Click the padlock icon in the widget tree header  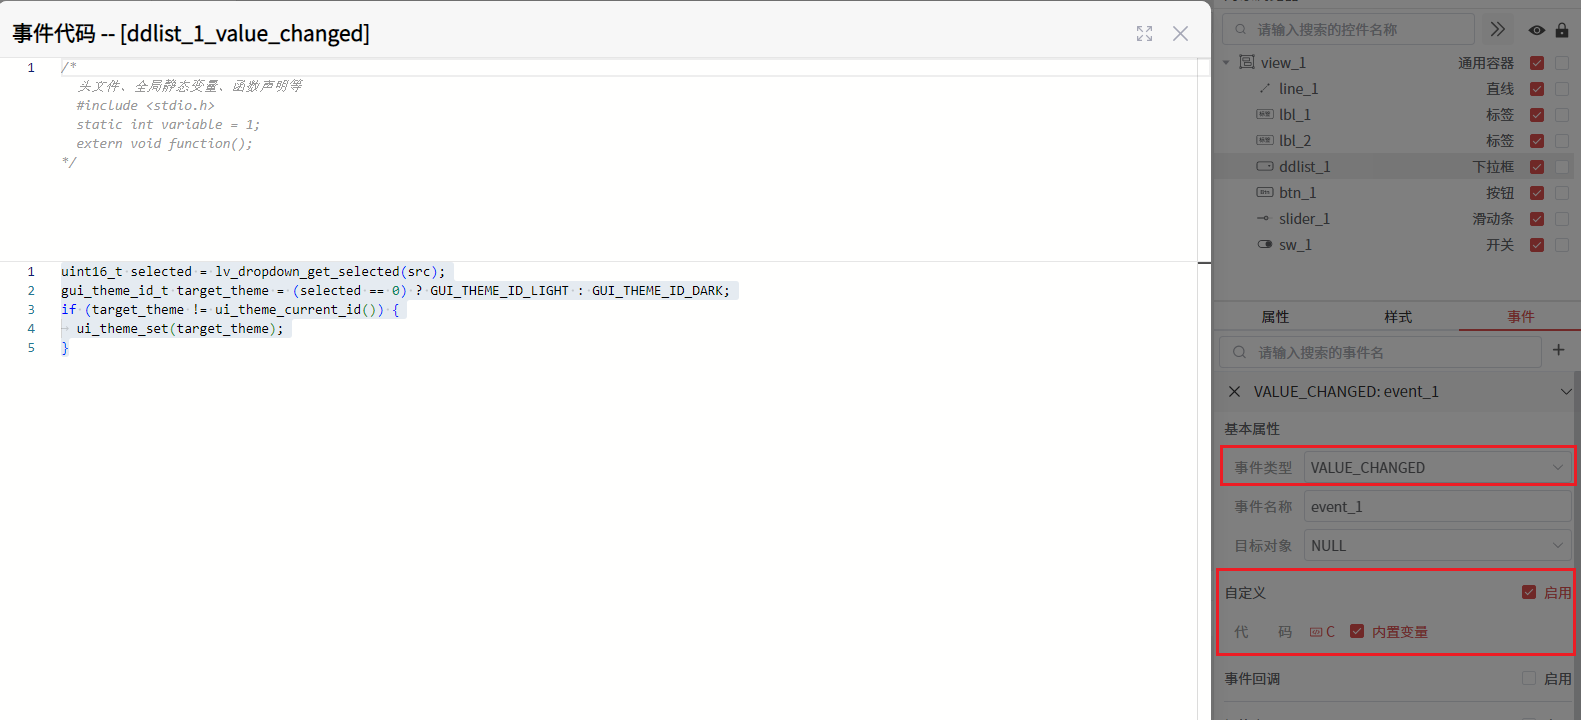[x=1562, y=30]
